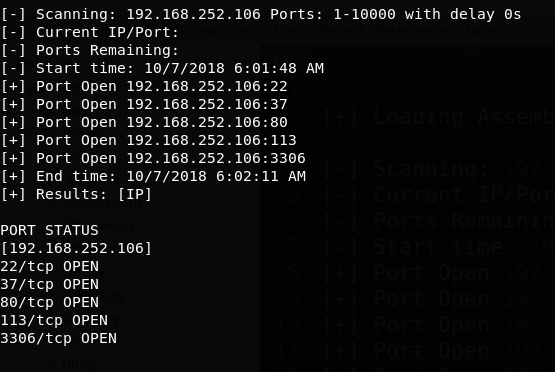Click the Port Open 192.168.252.106:3306 line

pyautogui.click(x=153, y=158)
